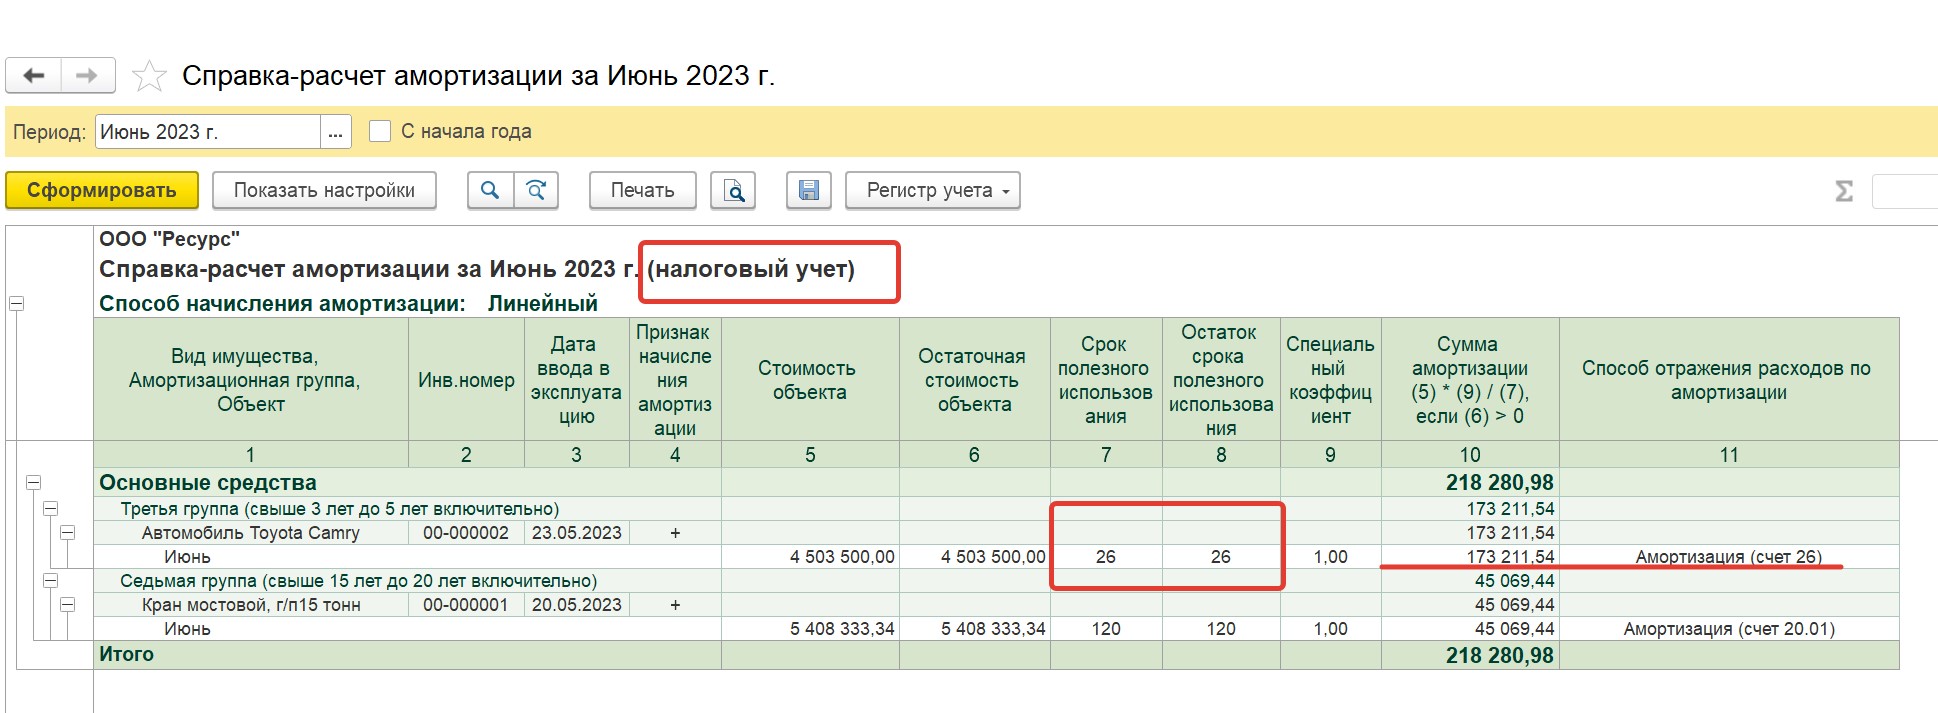1938x713 pixels.
Task: Click the Период input field
Action: 208,132
